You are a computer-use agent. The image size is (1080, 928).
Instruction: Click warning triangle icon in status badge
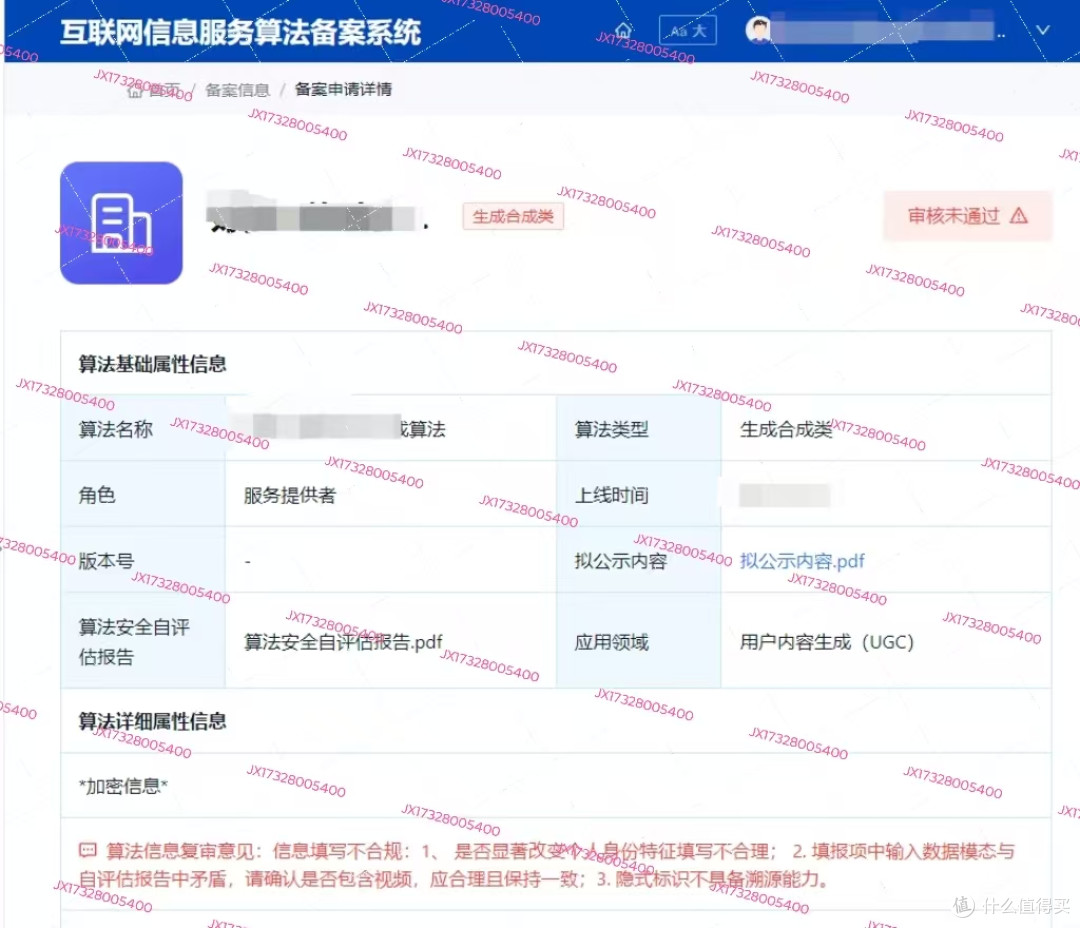[x=1019, y=216]
